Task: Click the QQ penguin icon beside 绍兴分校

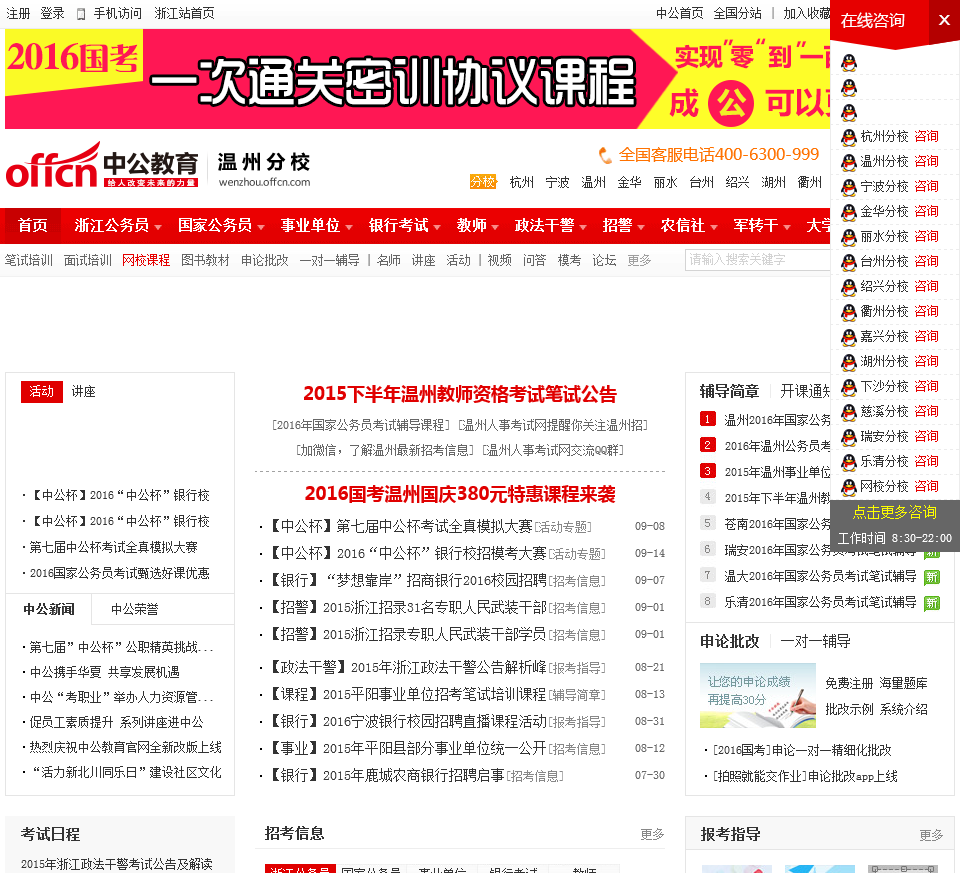Action: [x=849, y=287]
